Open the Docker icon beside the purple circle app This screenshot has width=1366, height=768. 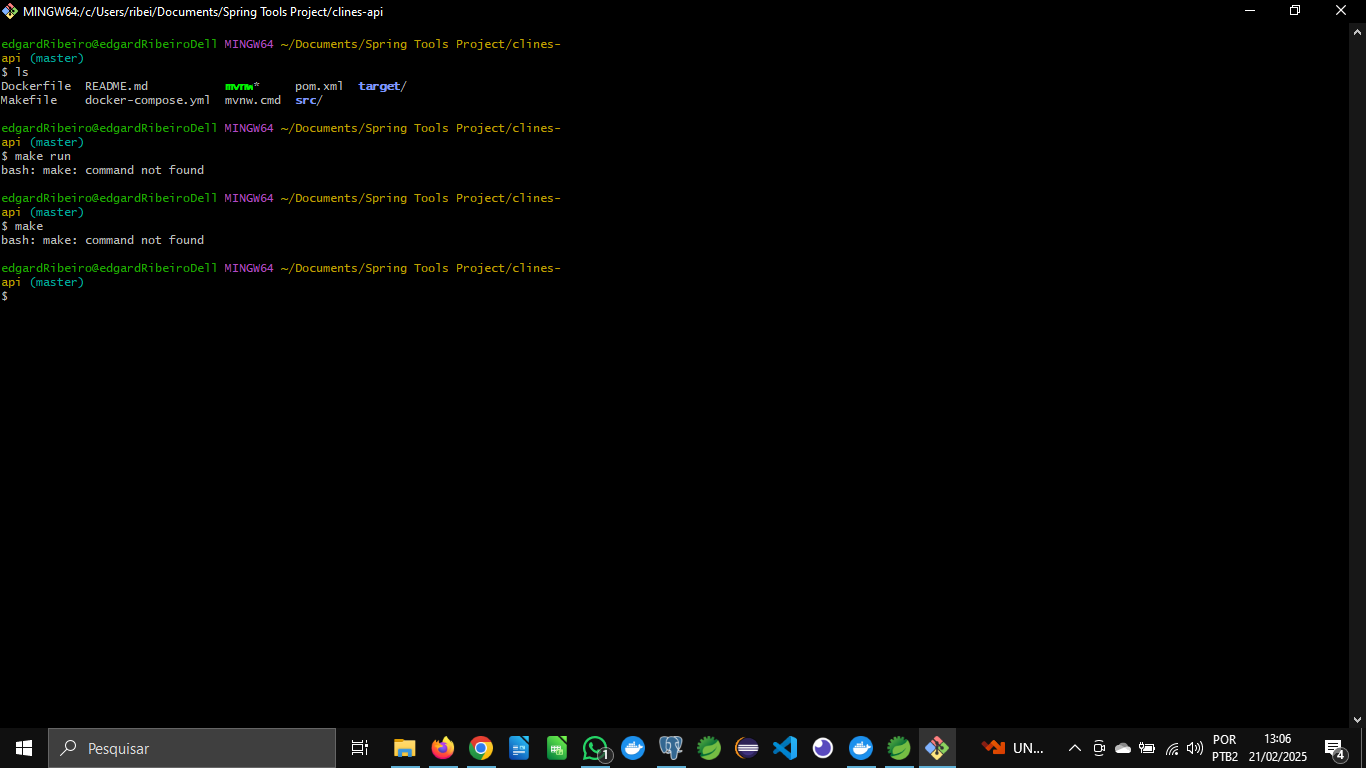coord(861,748)
